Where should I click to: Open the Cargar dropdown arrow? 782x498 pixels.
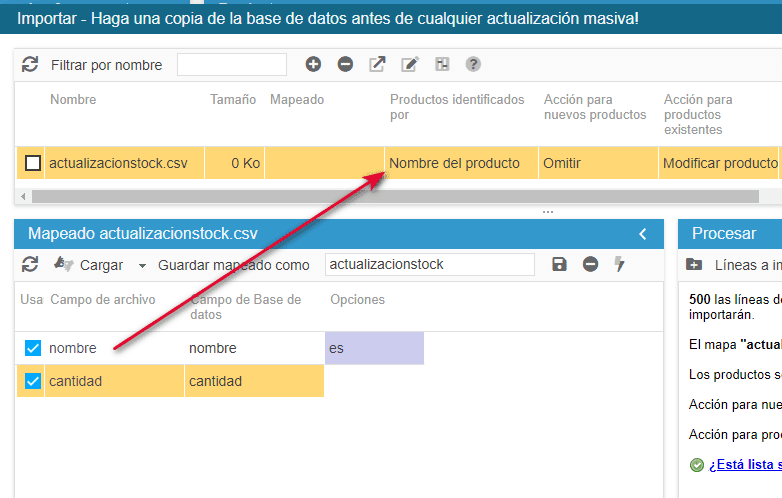pos(142,266)
